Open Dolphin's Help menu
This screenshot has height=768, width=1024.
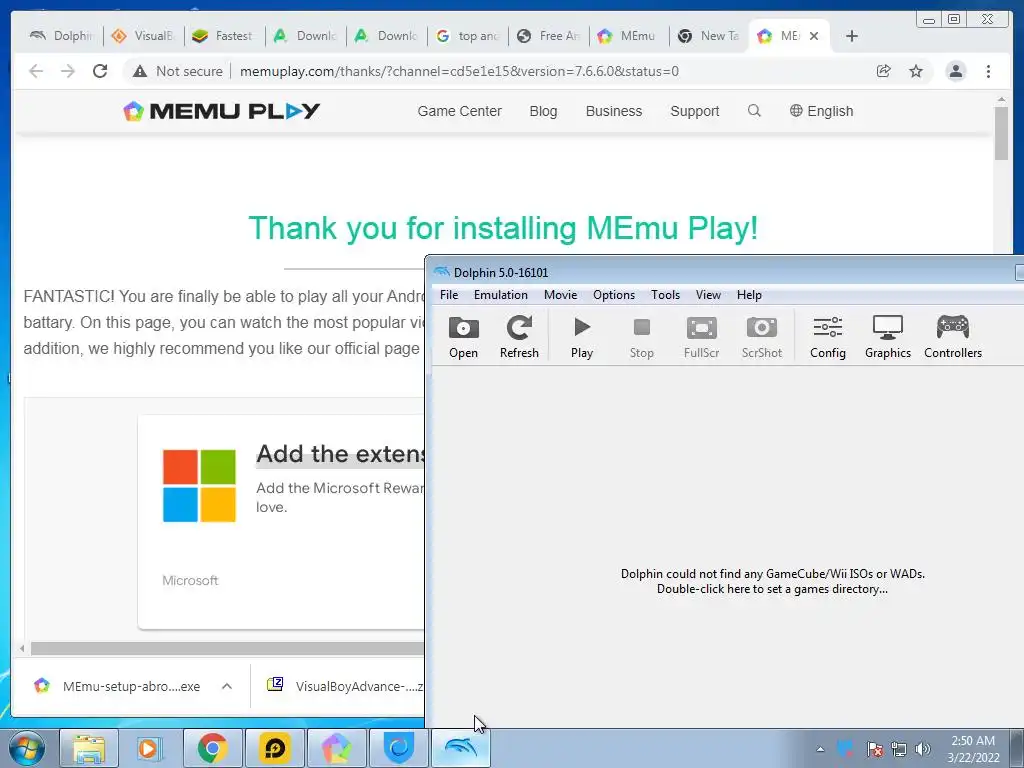tap(749, 295)
